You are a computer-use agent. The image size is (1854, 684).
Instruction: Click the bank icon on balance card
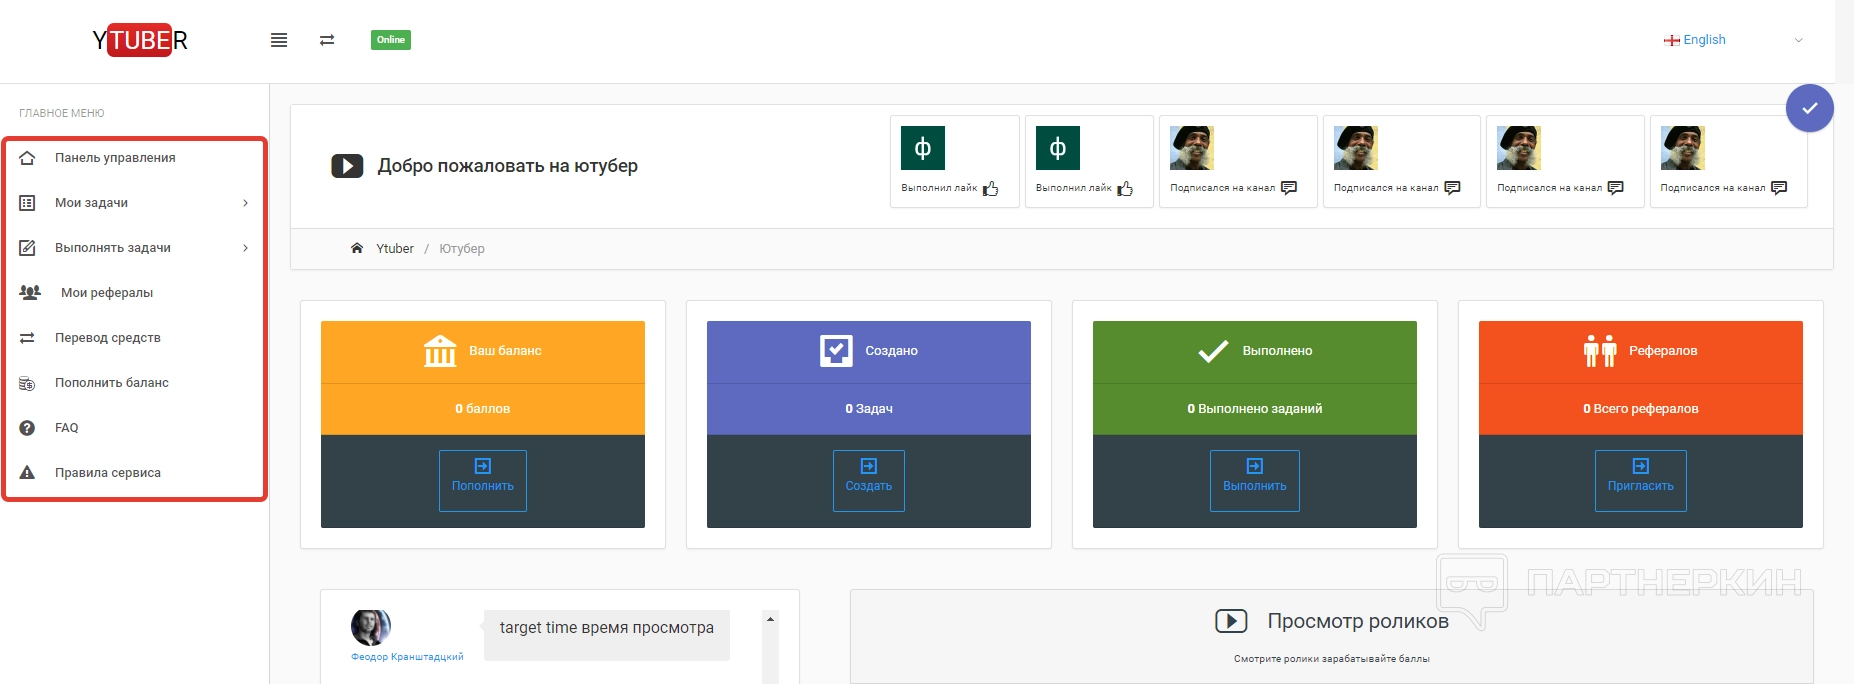[x=440, y=351]
